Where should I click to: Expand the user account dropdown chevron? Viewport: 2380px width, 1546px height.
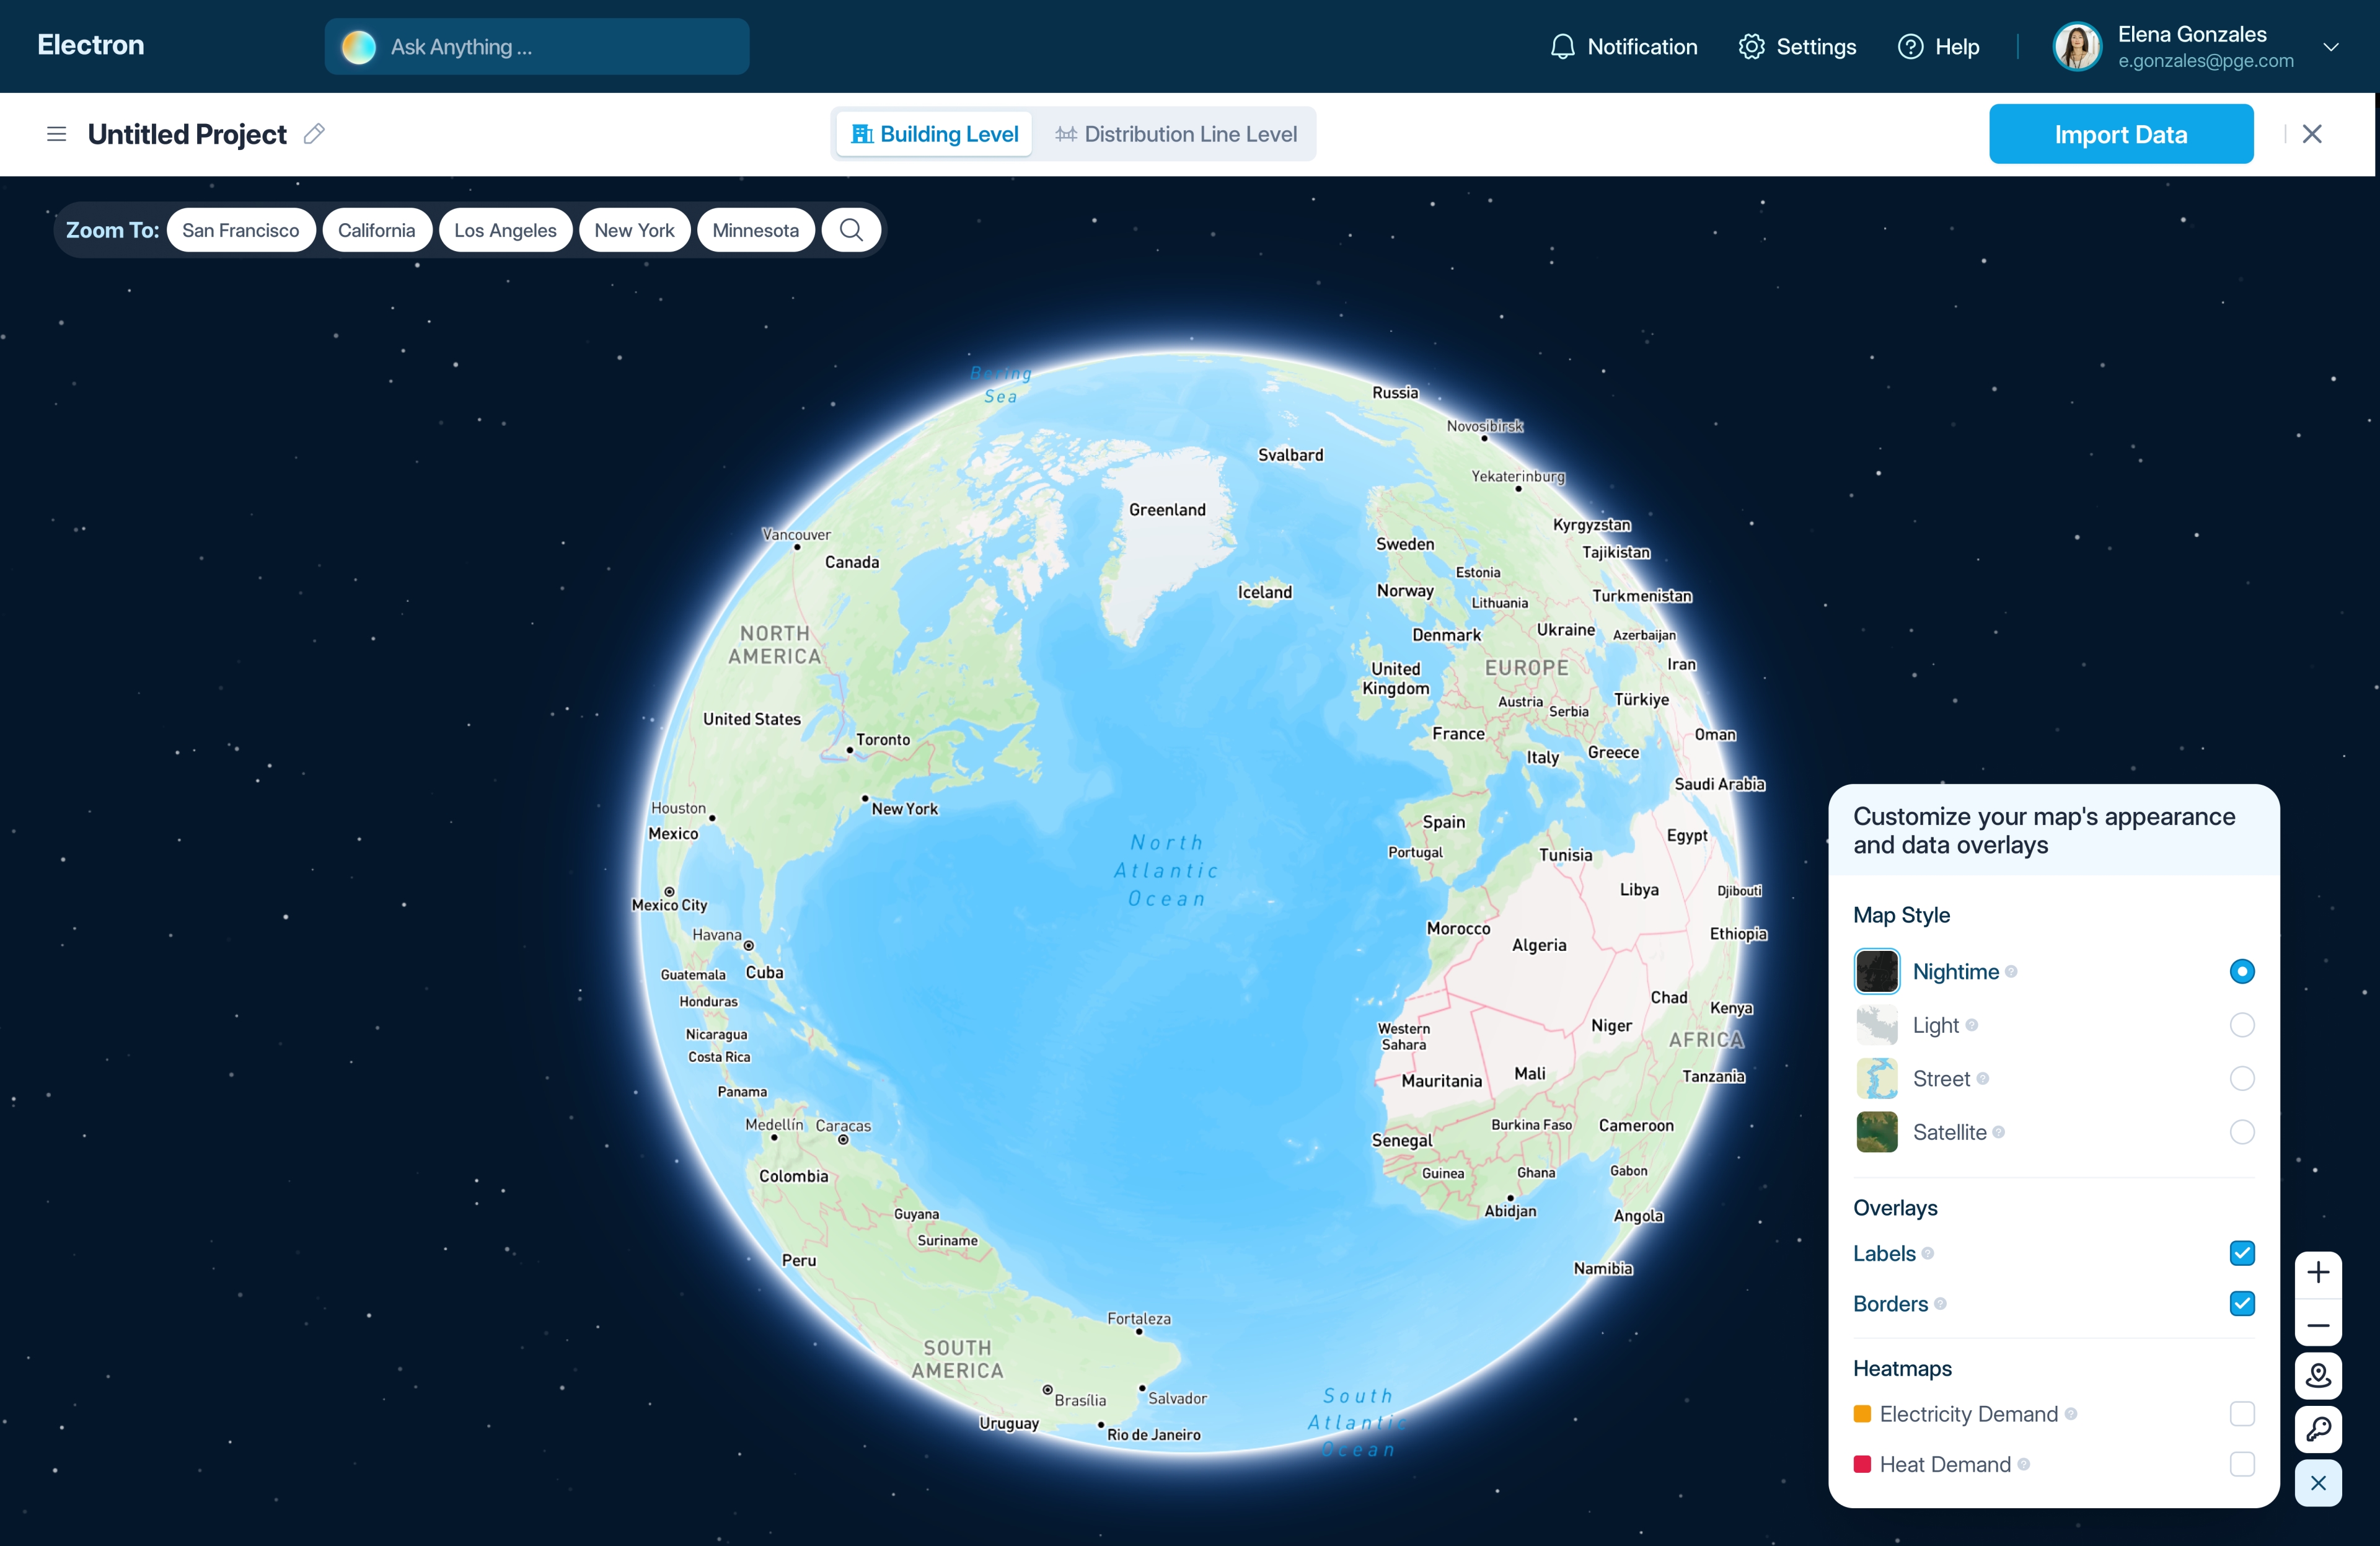click(x=2331, y=47)
